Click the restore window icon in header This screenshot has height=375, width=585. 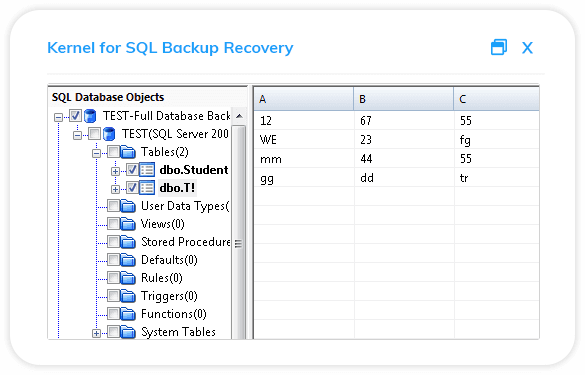click(x=499, y=47)
